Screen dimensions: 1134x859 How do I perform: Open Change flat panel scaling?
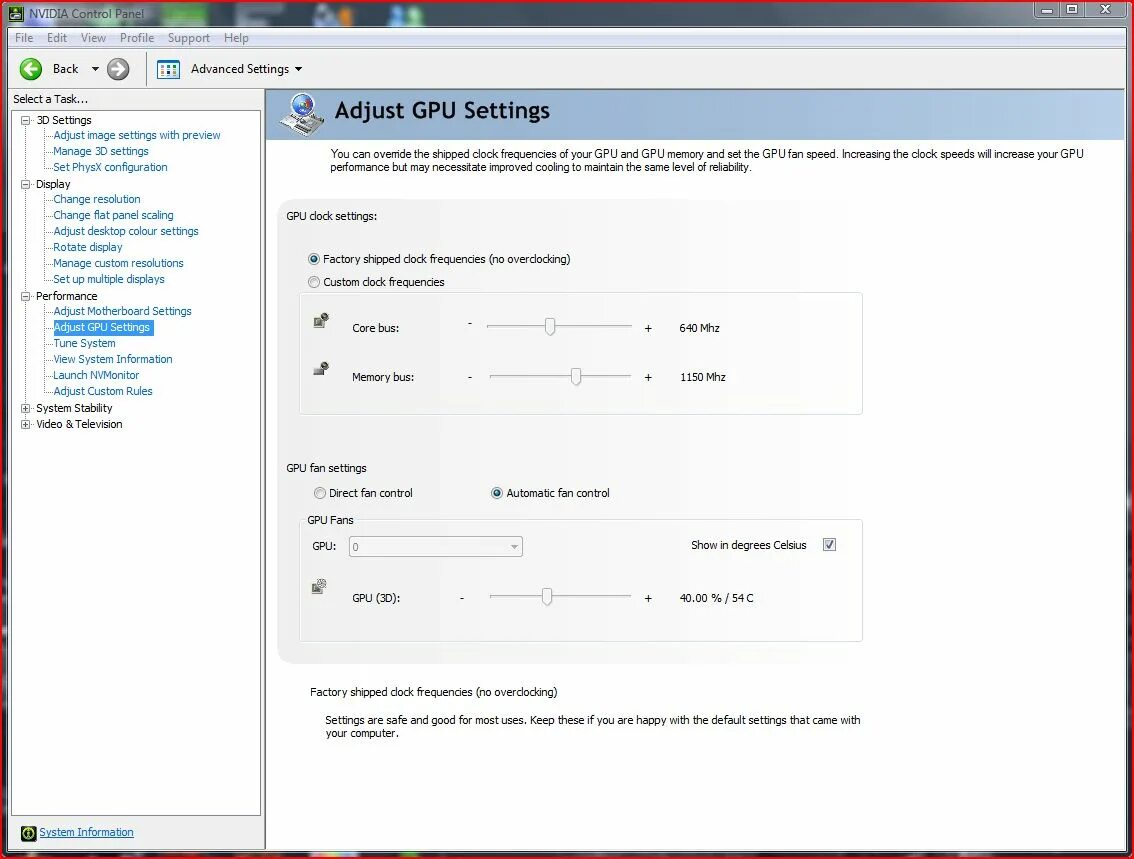(x=113, y=215)
